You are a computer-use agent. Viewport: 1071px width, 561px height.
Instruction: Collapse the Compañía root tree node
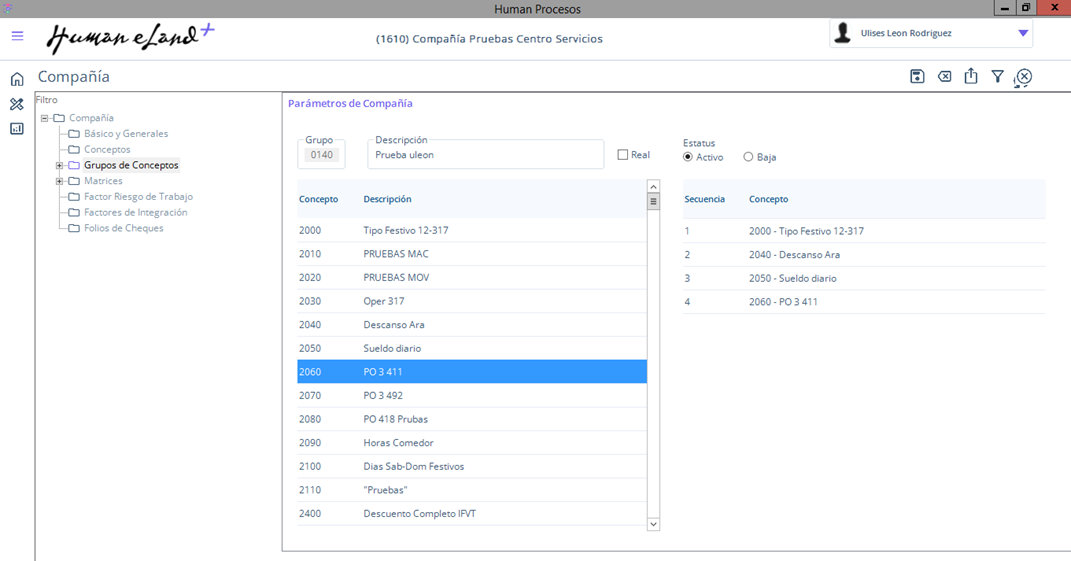[x=45, y=119]
